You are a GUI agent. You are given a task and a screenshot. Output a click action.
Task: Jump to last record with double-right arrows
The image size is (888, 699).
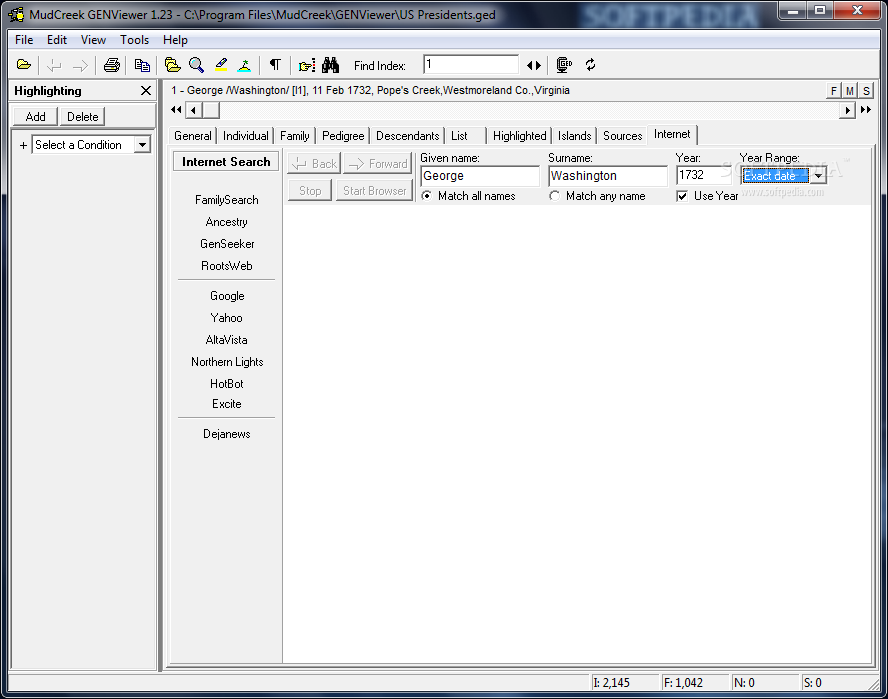coord(866,110)
